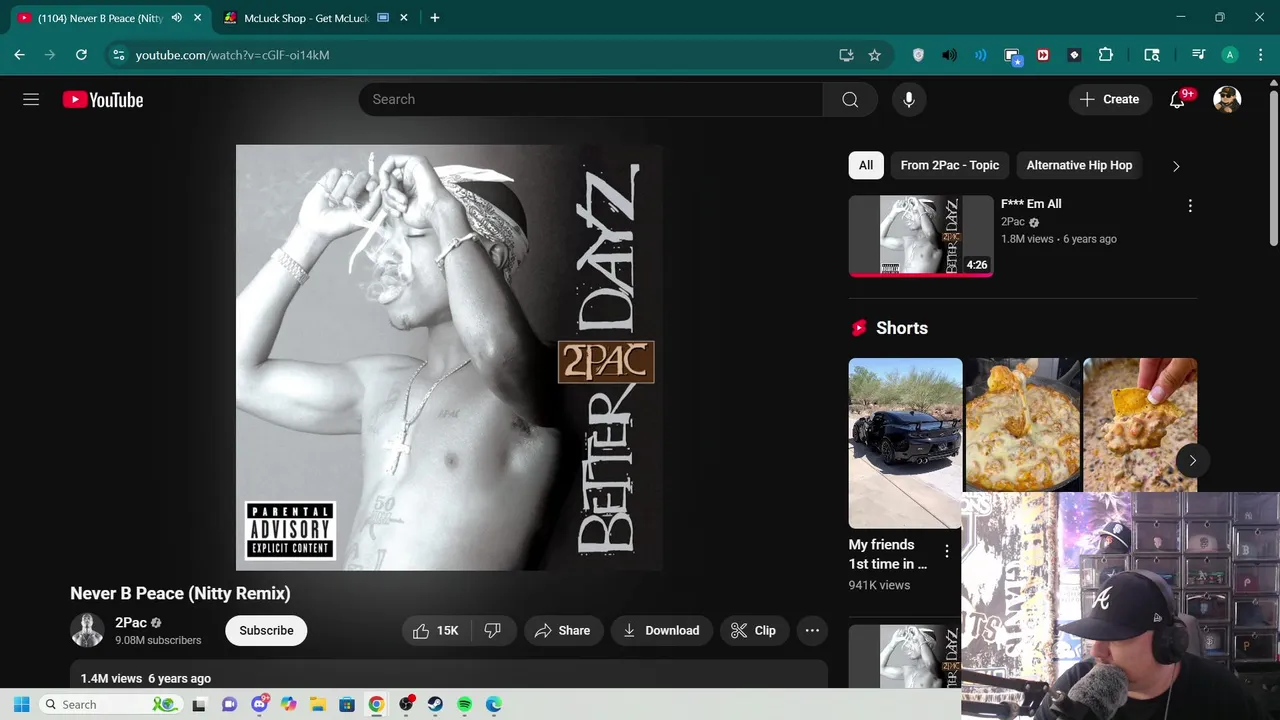
Task: Start voice search with the microphone icon
Action: 909,99
